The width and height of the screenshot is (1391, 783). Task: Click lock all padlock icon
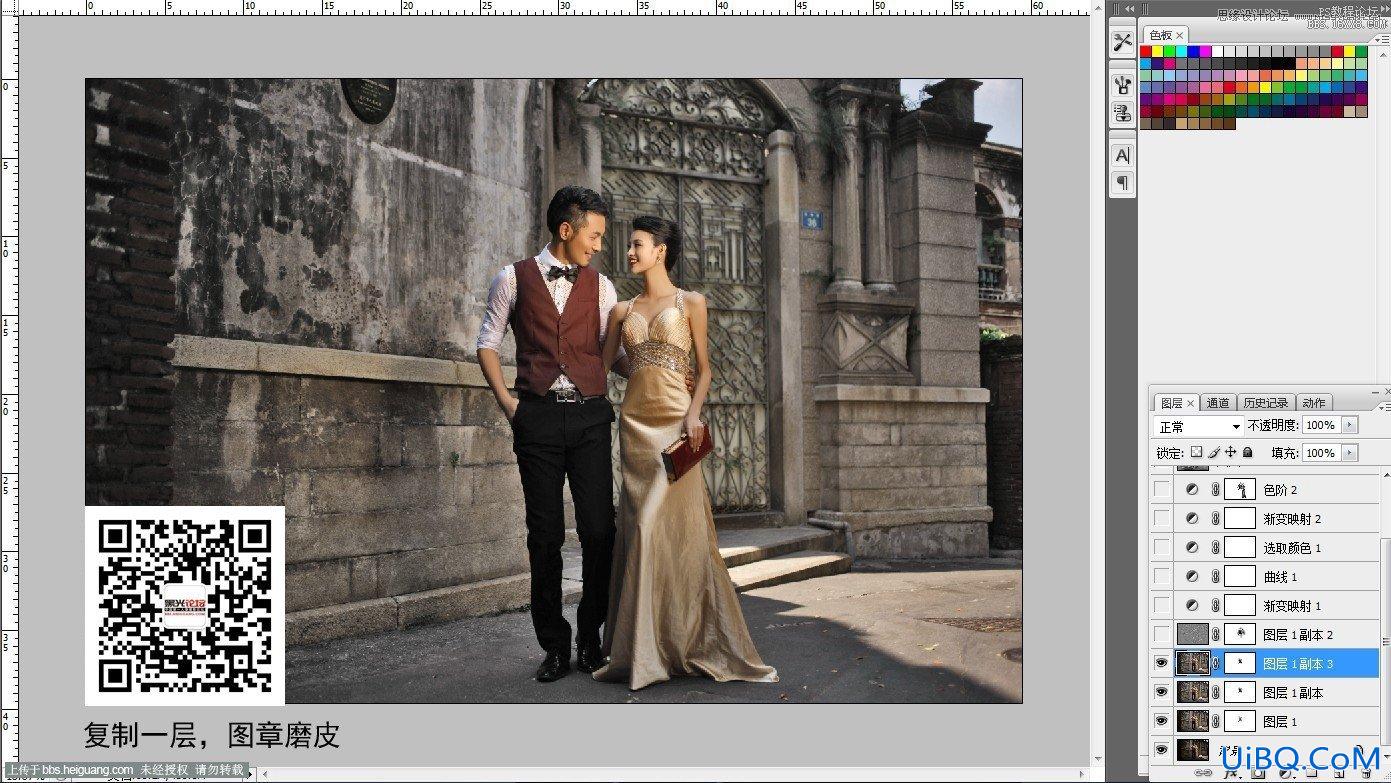pos(1248,453)
